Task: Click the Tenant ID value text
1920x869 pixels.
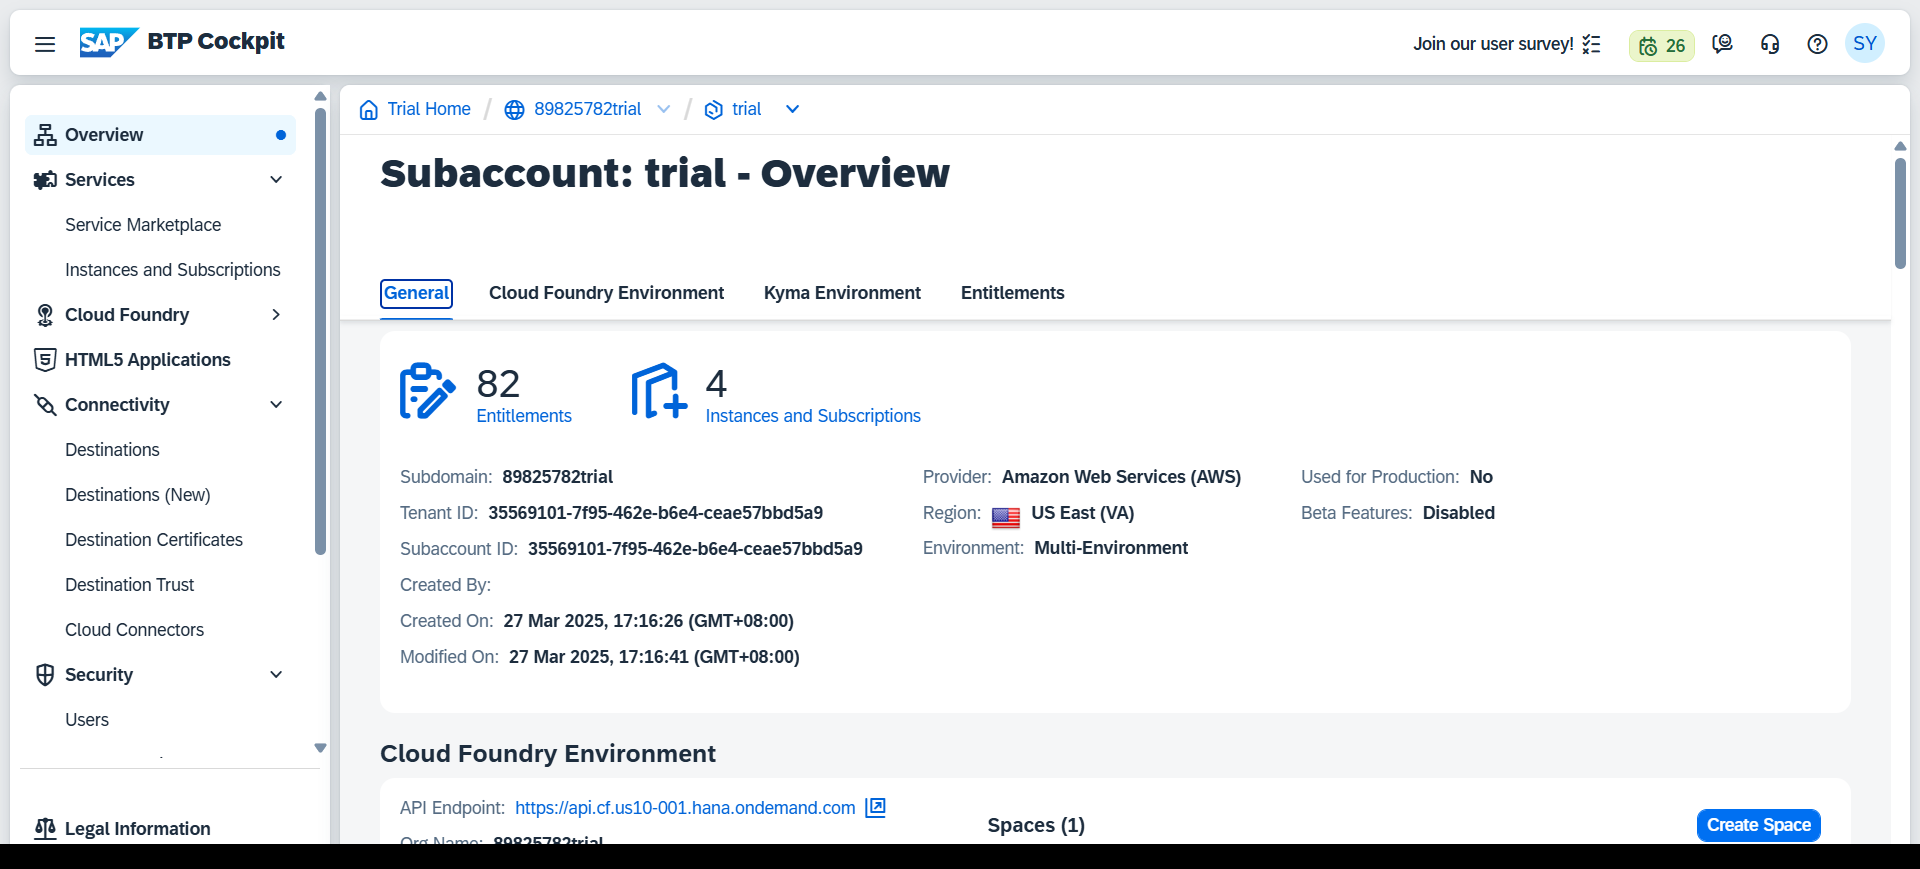Action: pos(655,513)
